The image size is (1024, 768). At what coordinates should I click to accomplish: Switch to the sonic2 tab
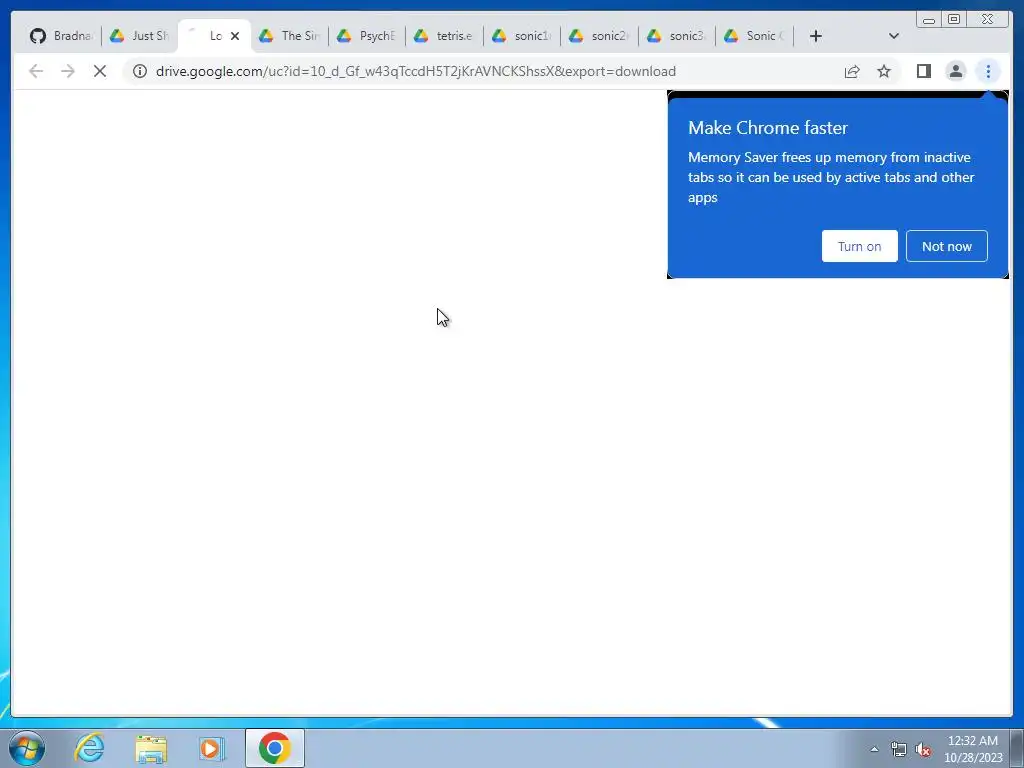599,36
